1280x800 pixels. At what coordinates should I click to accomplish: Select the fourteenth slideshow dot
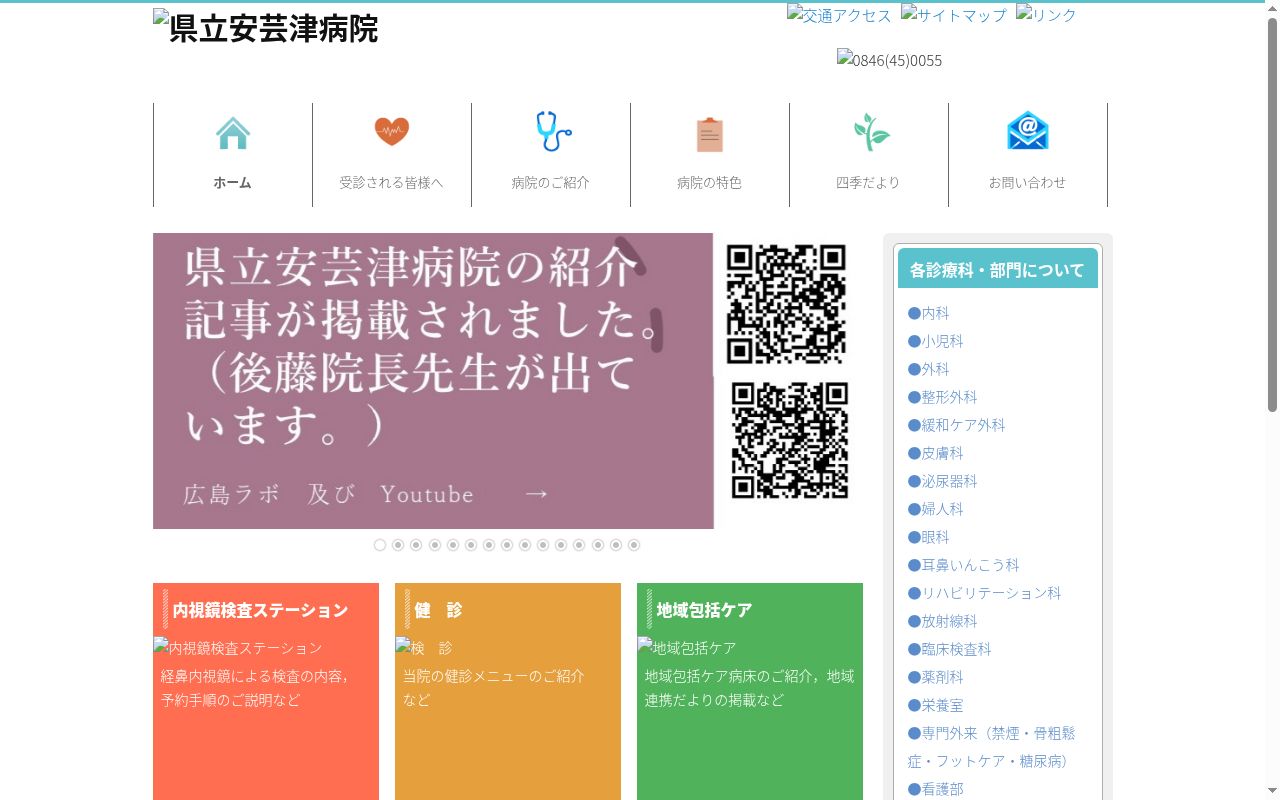click(x=616, y=545)
